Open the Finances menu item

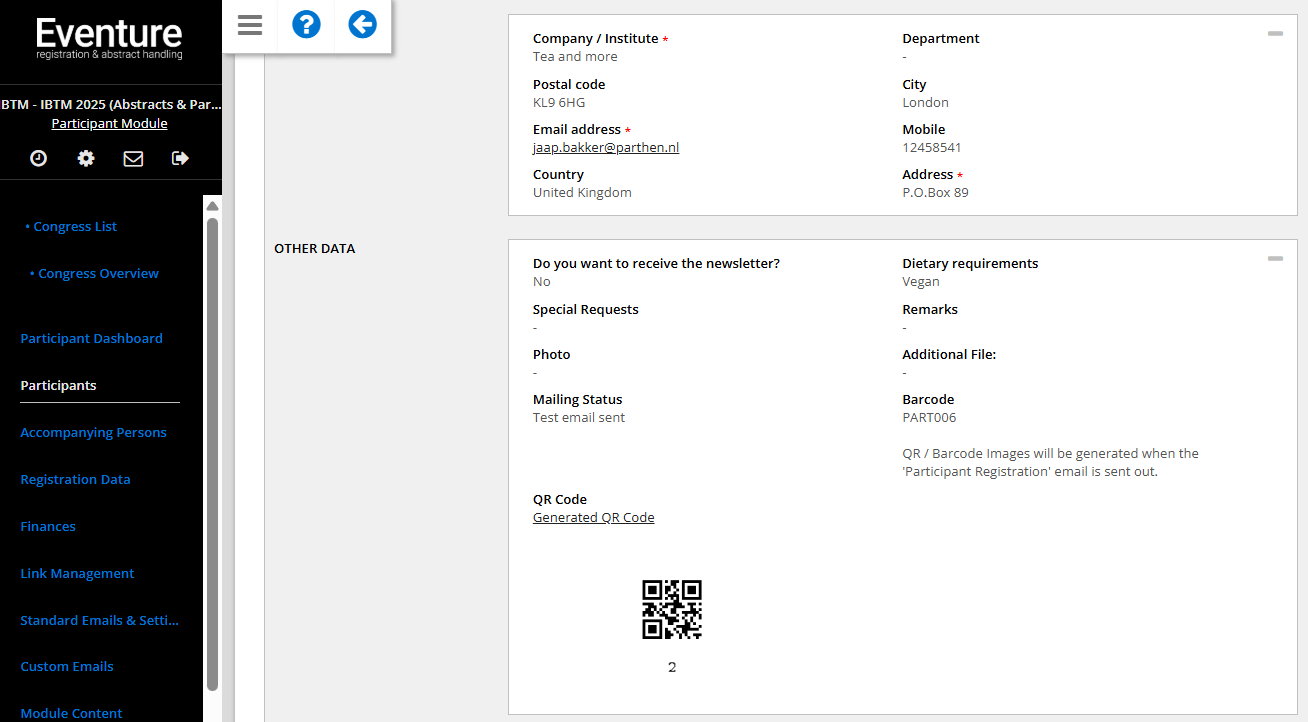48,527
